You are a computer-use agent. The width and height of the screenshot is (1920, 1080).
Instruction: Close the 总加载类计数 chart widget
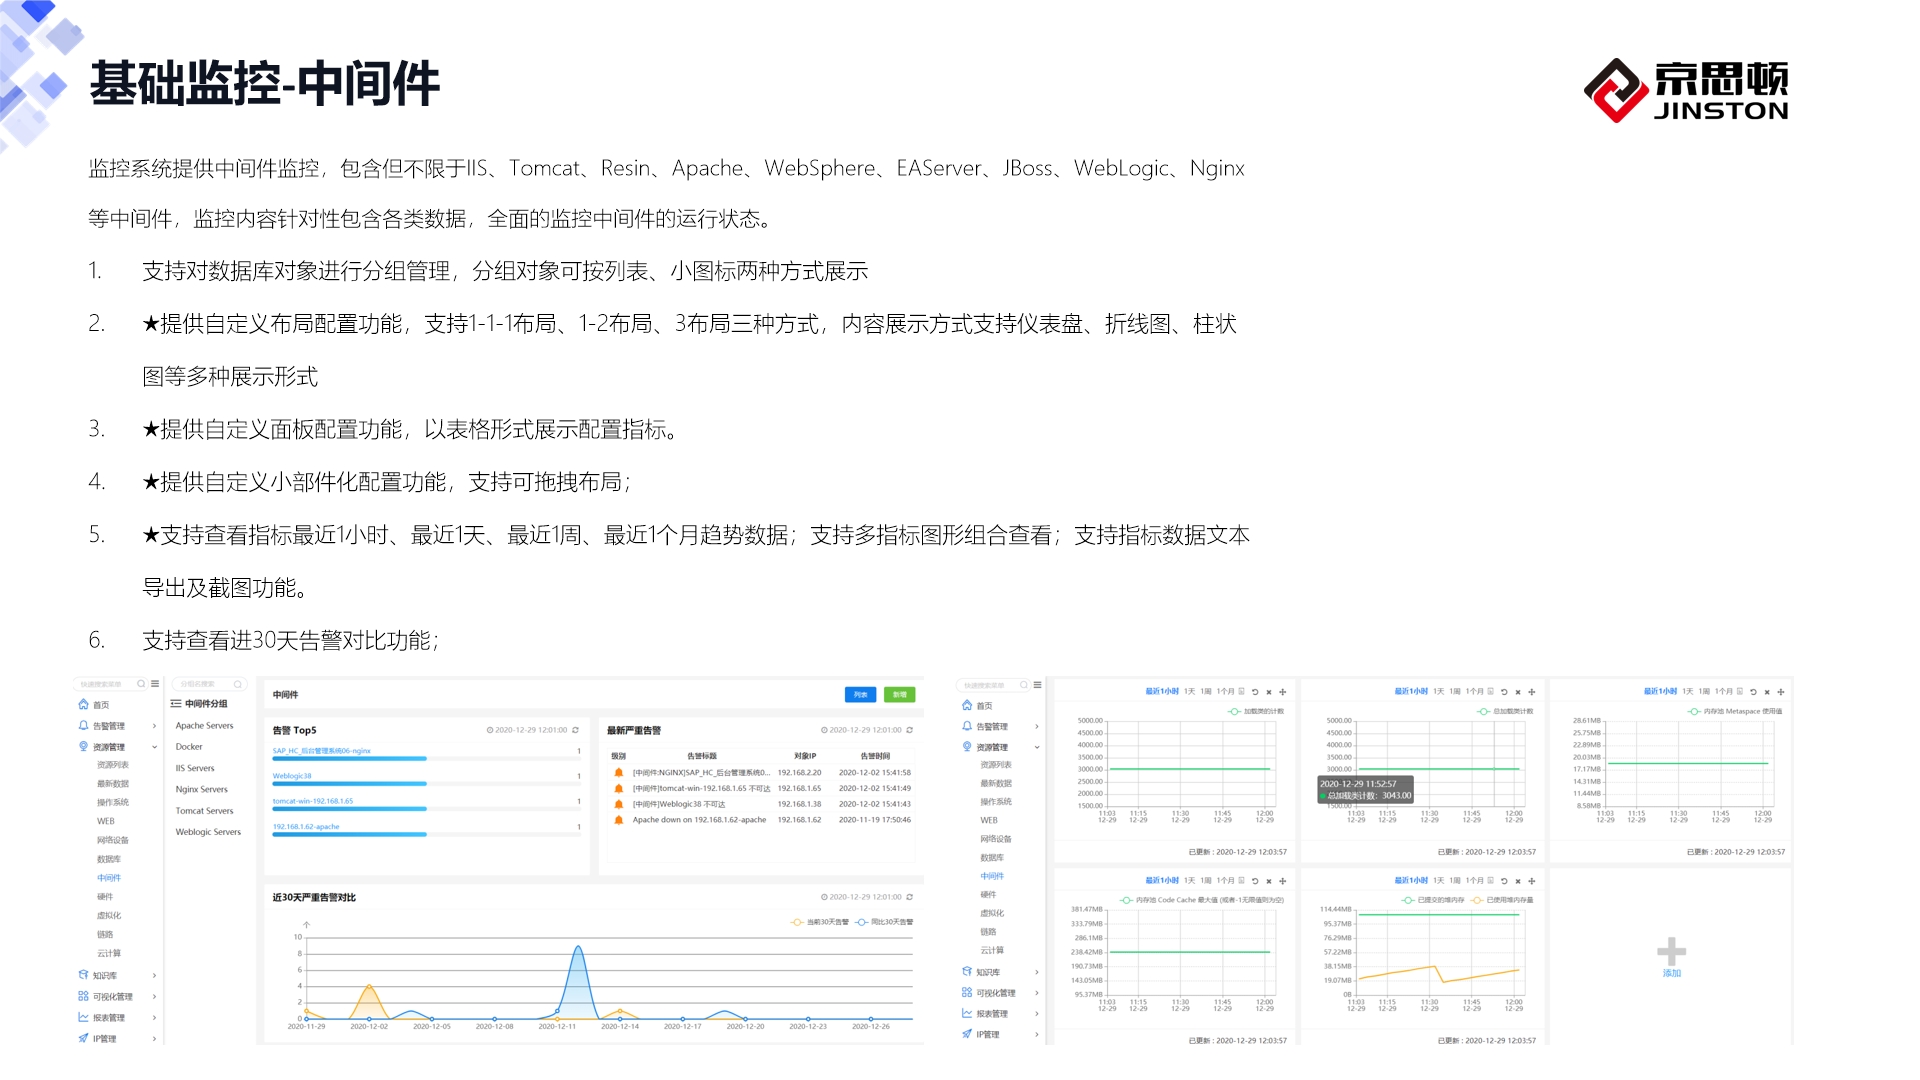click(x=1518, y=692)
